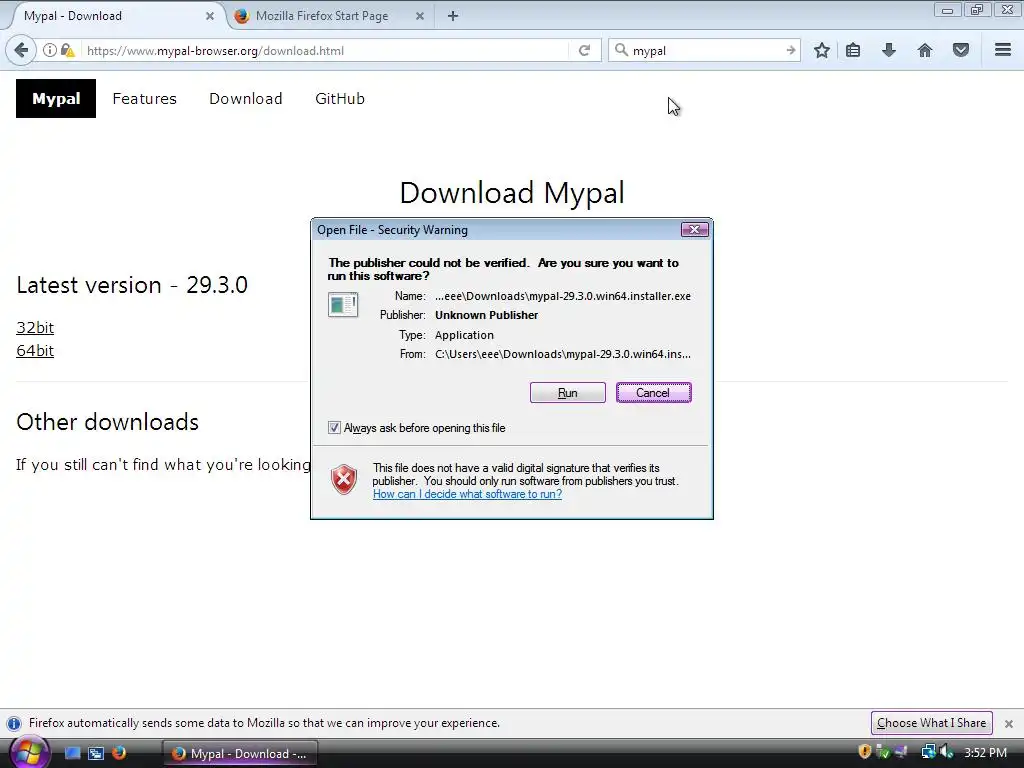Click the Firefox back arrow button

coord(21,50)
